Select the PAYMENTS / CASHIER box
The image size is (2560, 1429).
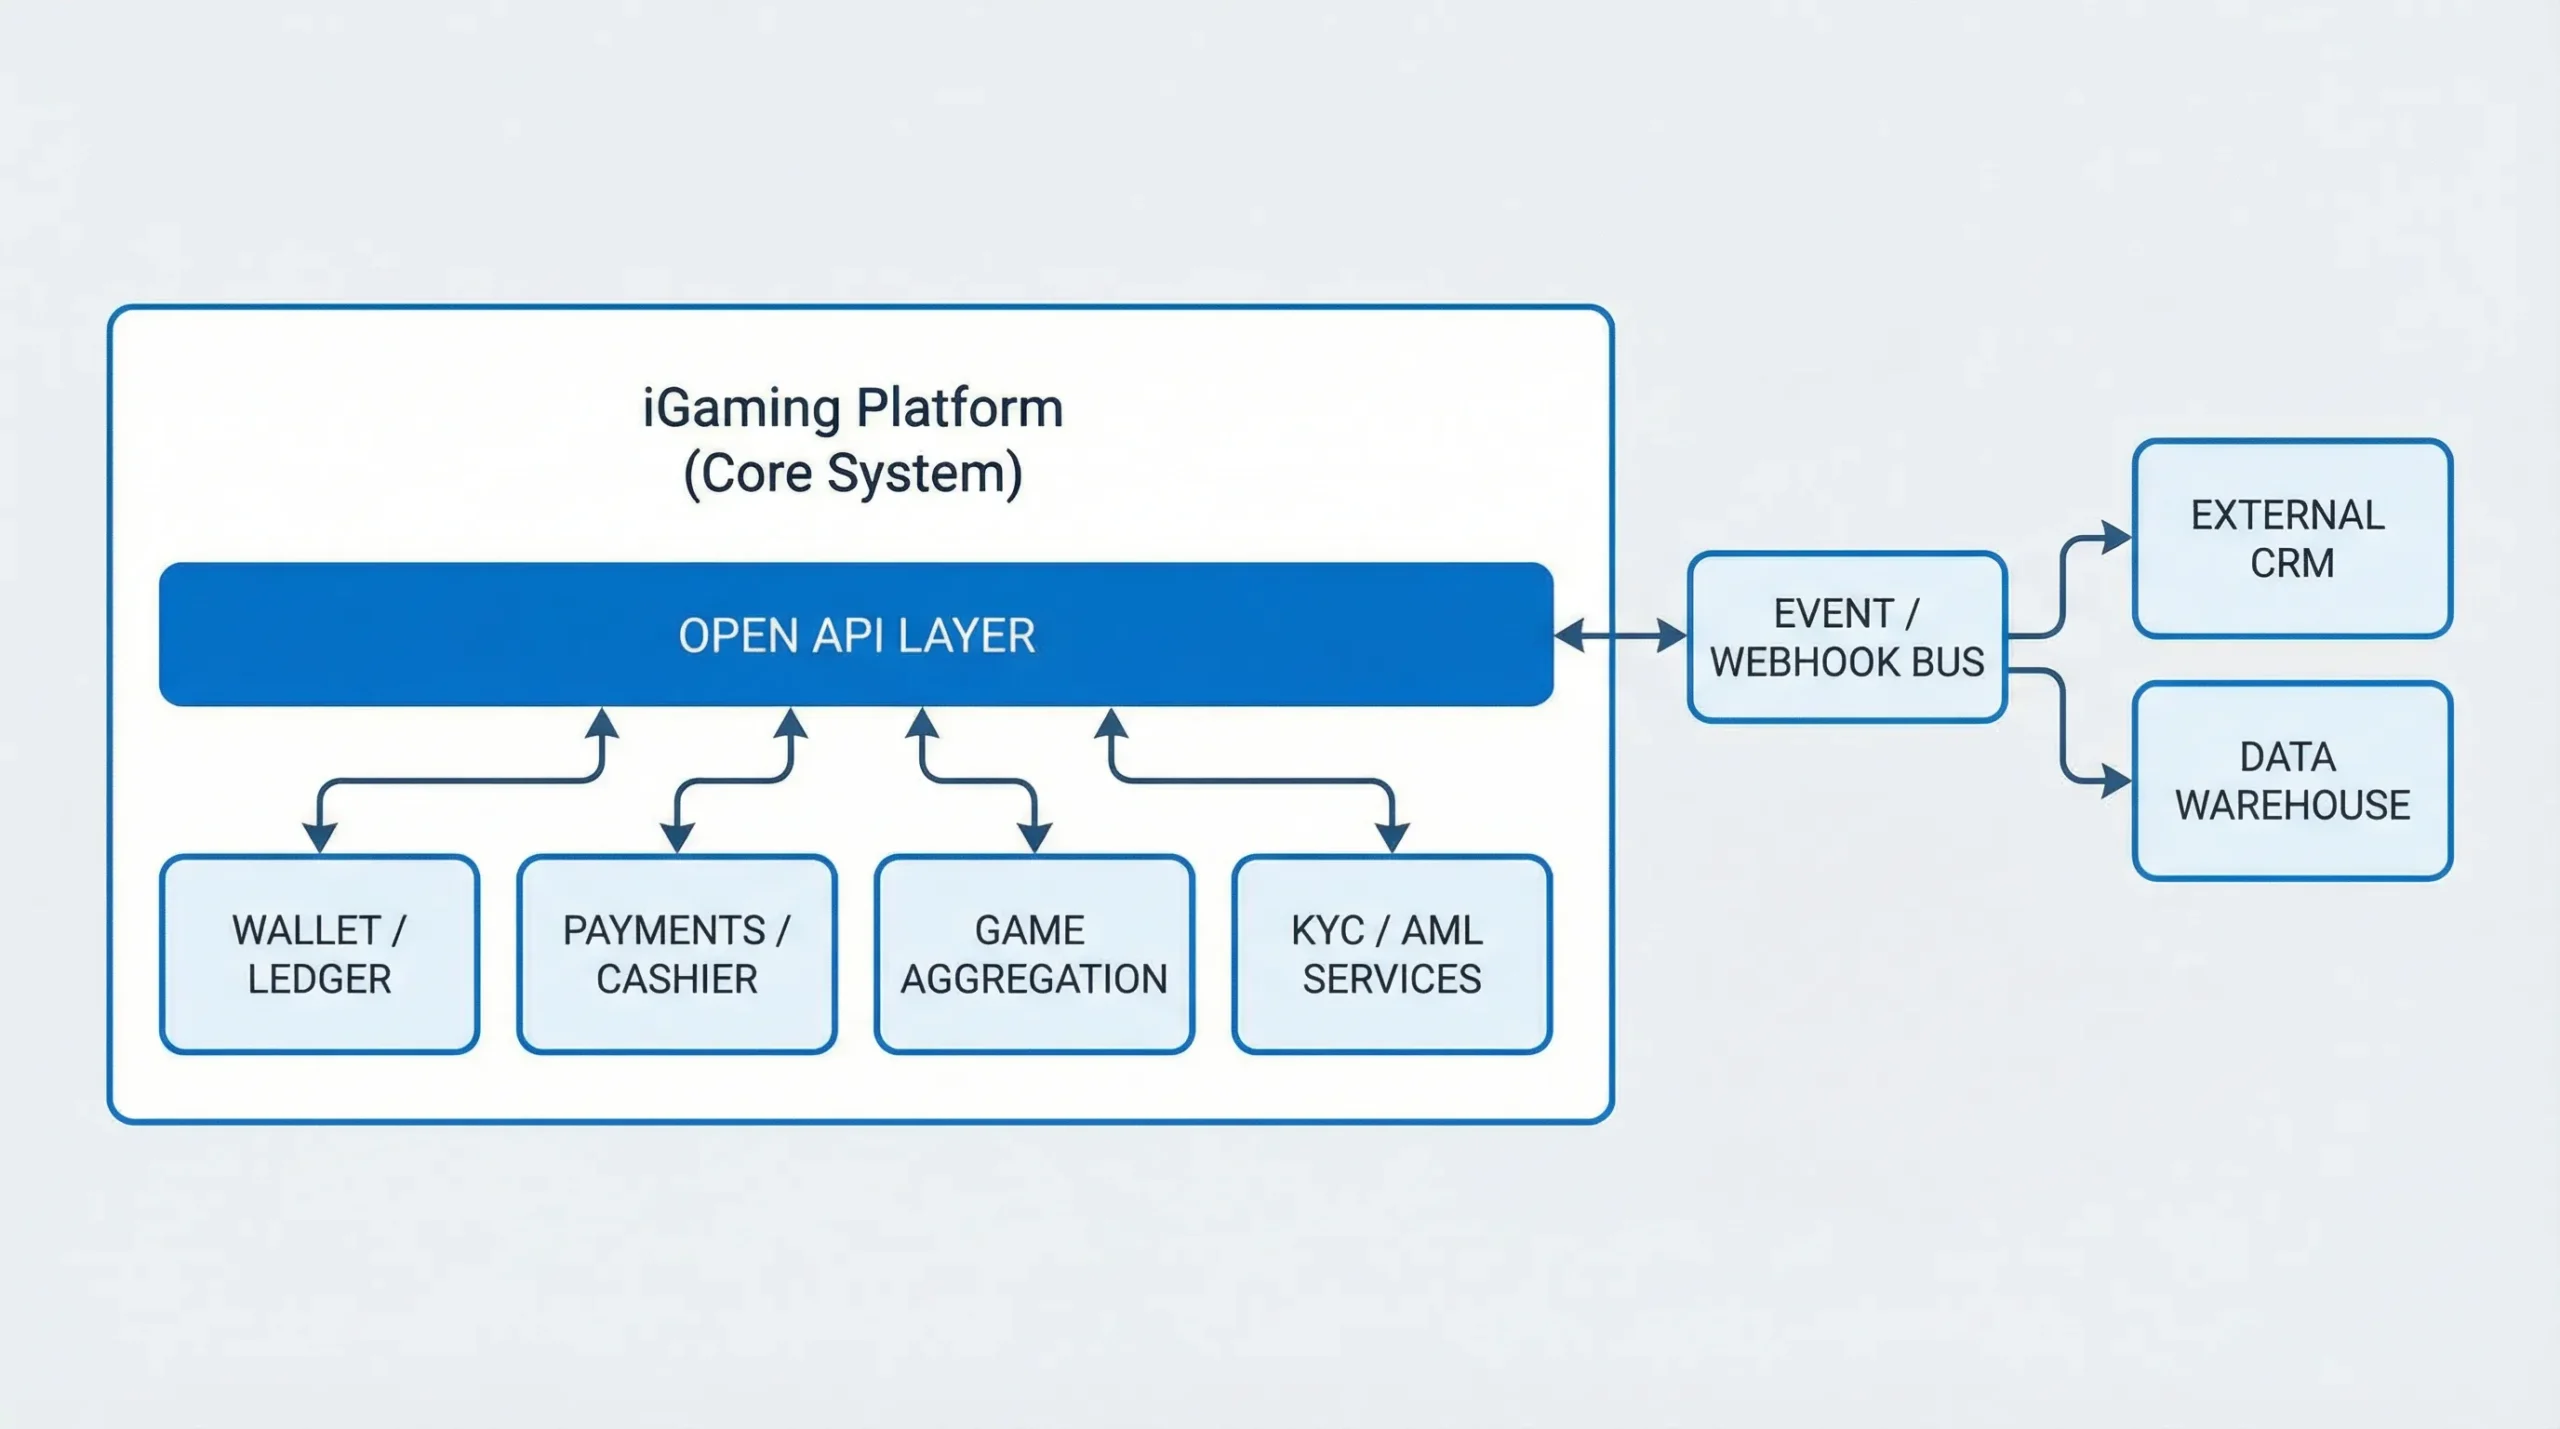click(x=677, y=954)
